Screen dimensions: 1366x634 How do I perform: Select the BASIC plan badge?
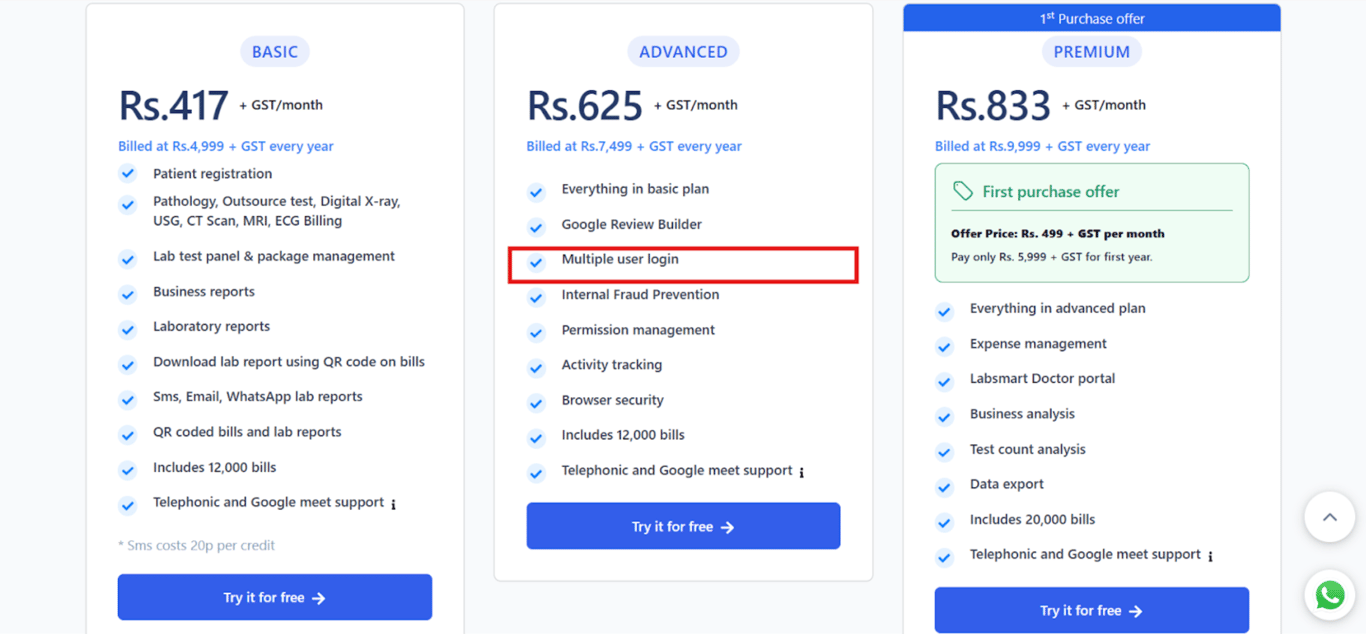(x=275, y=52)
